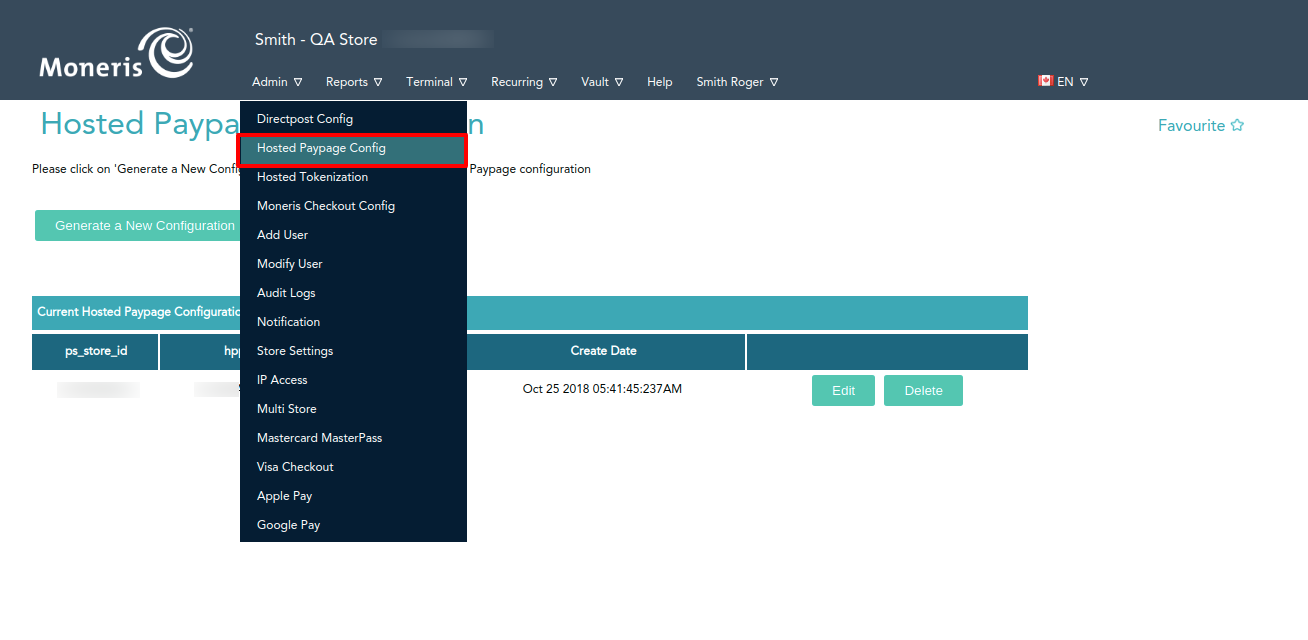
Task: Open the Help page
Action: pos(659,82)
